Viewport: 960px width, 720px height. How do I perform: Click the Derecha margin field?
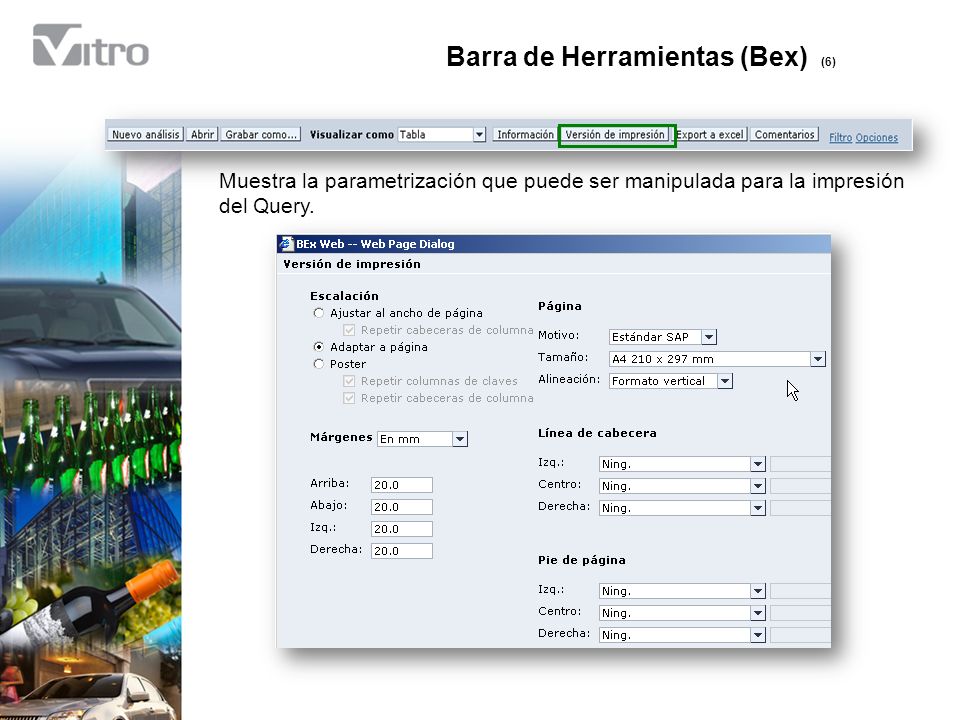click(x=402, y=551)
